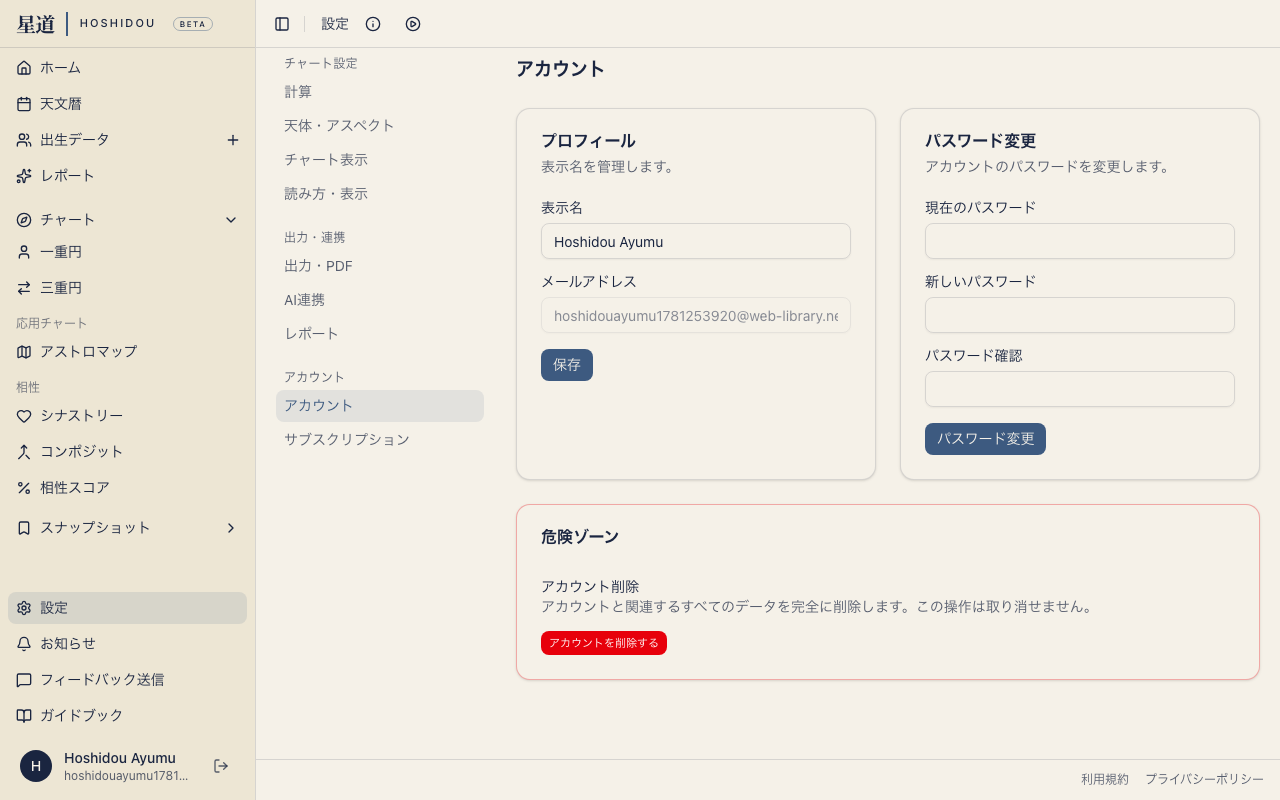Click the home icon beside ホーム
1280x800 pixels.
24,68
